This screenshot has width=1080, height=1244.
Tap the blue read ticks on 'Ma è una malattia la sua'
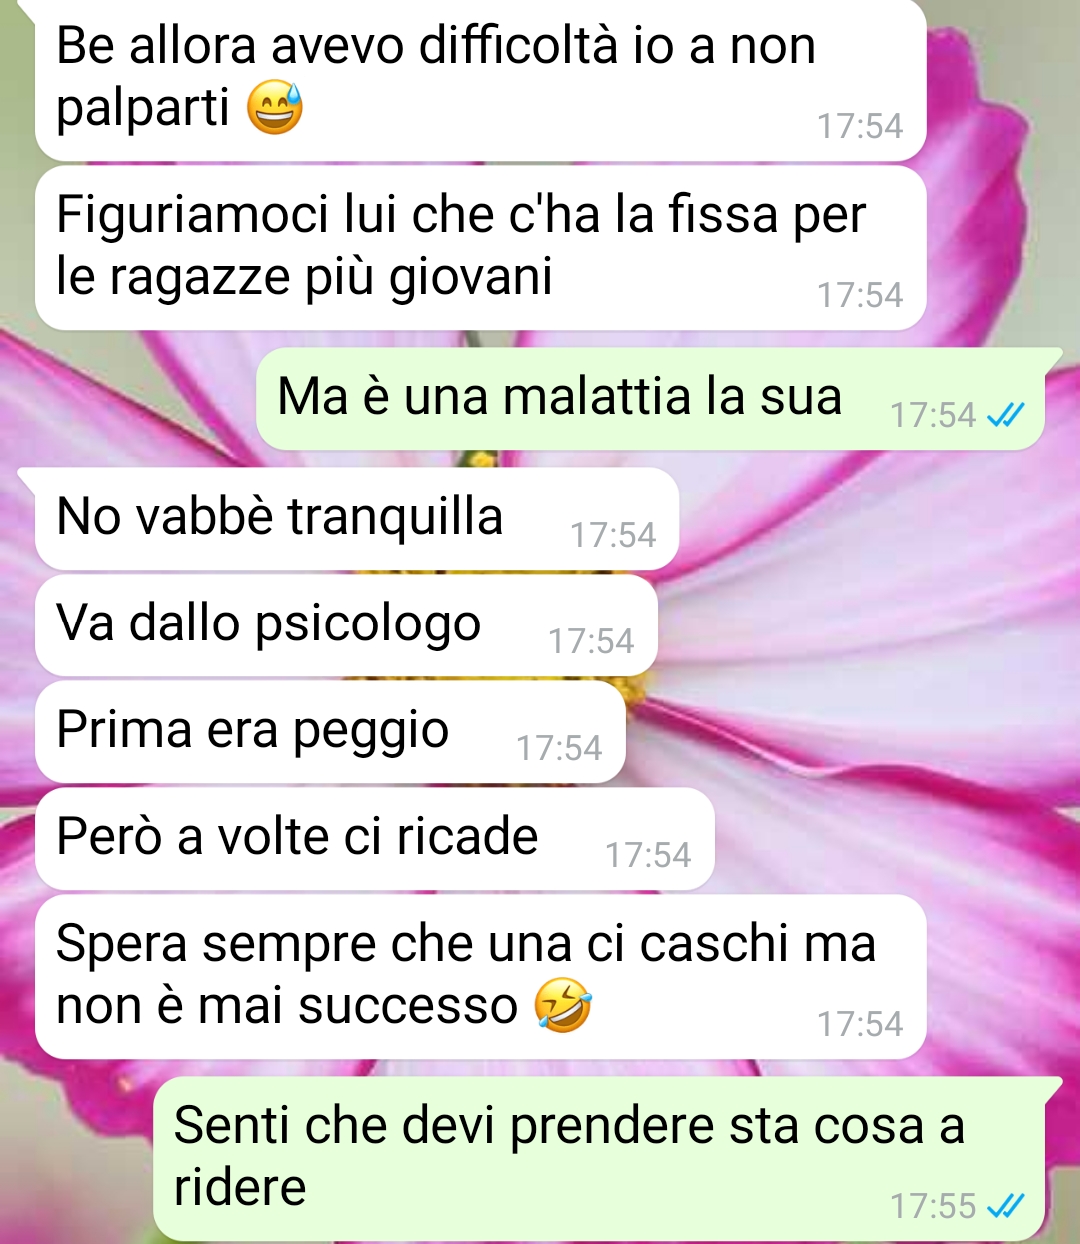pos(1005,415)
